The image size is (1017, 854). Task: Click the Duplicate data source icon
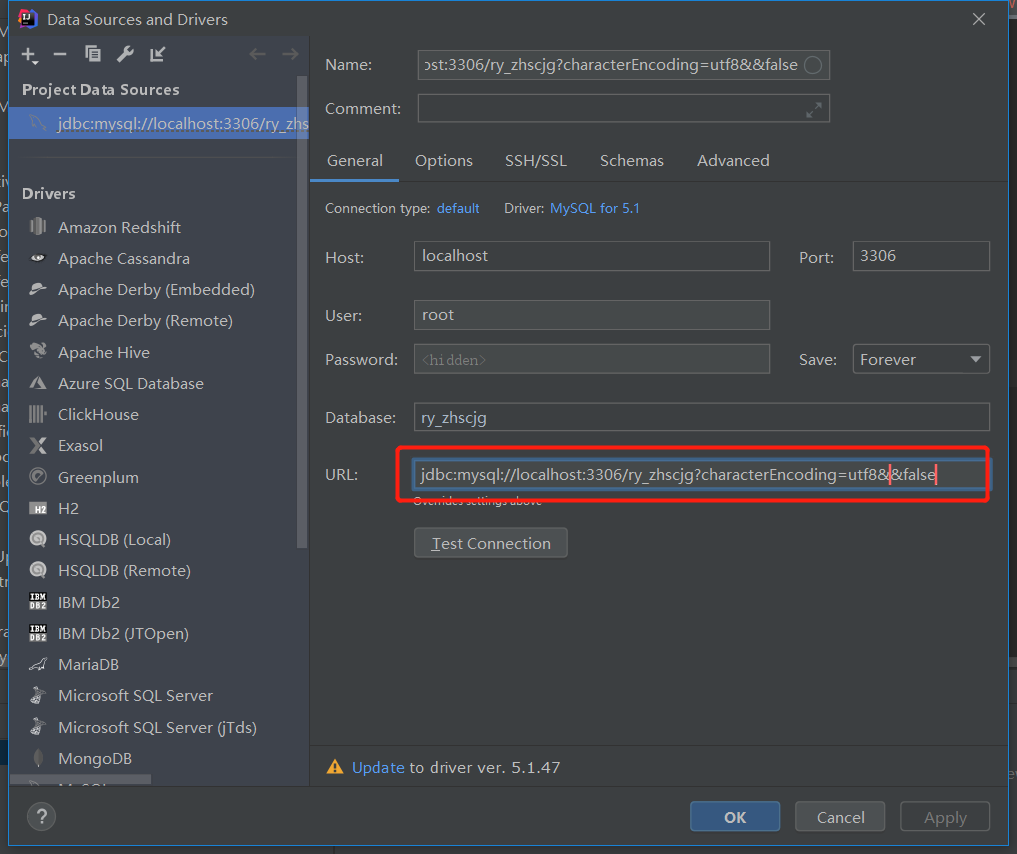93,54
